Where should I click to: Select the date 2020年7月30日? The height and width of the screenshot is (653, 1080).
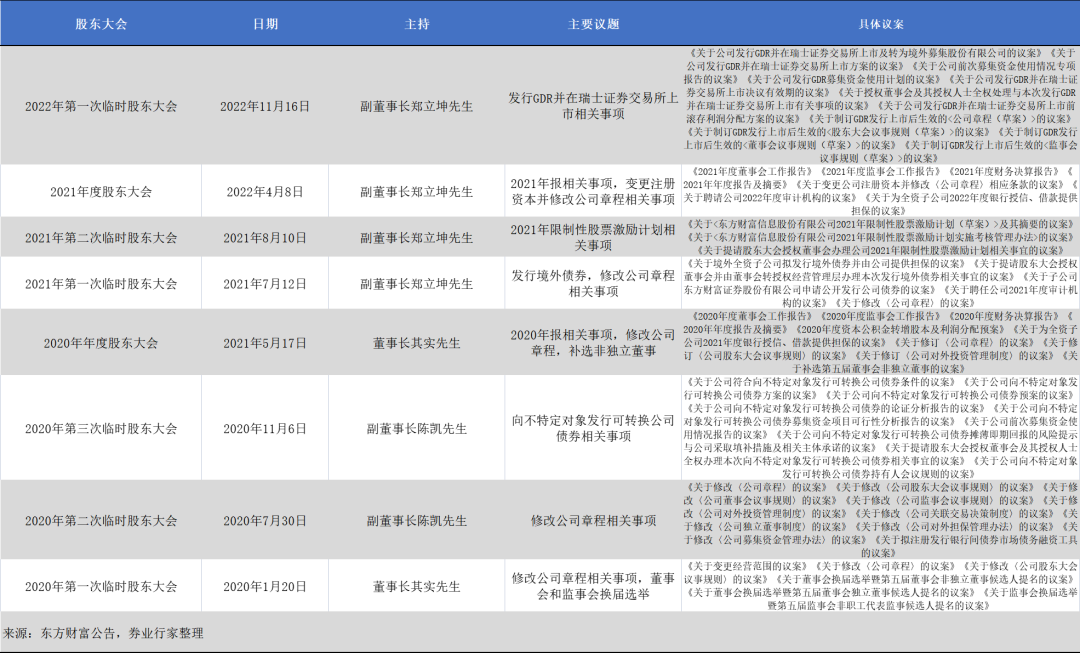pos(265,520)
